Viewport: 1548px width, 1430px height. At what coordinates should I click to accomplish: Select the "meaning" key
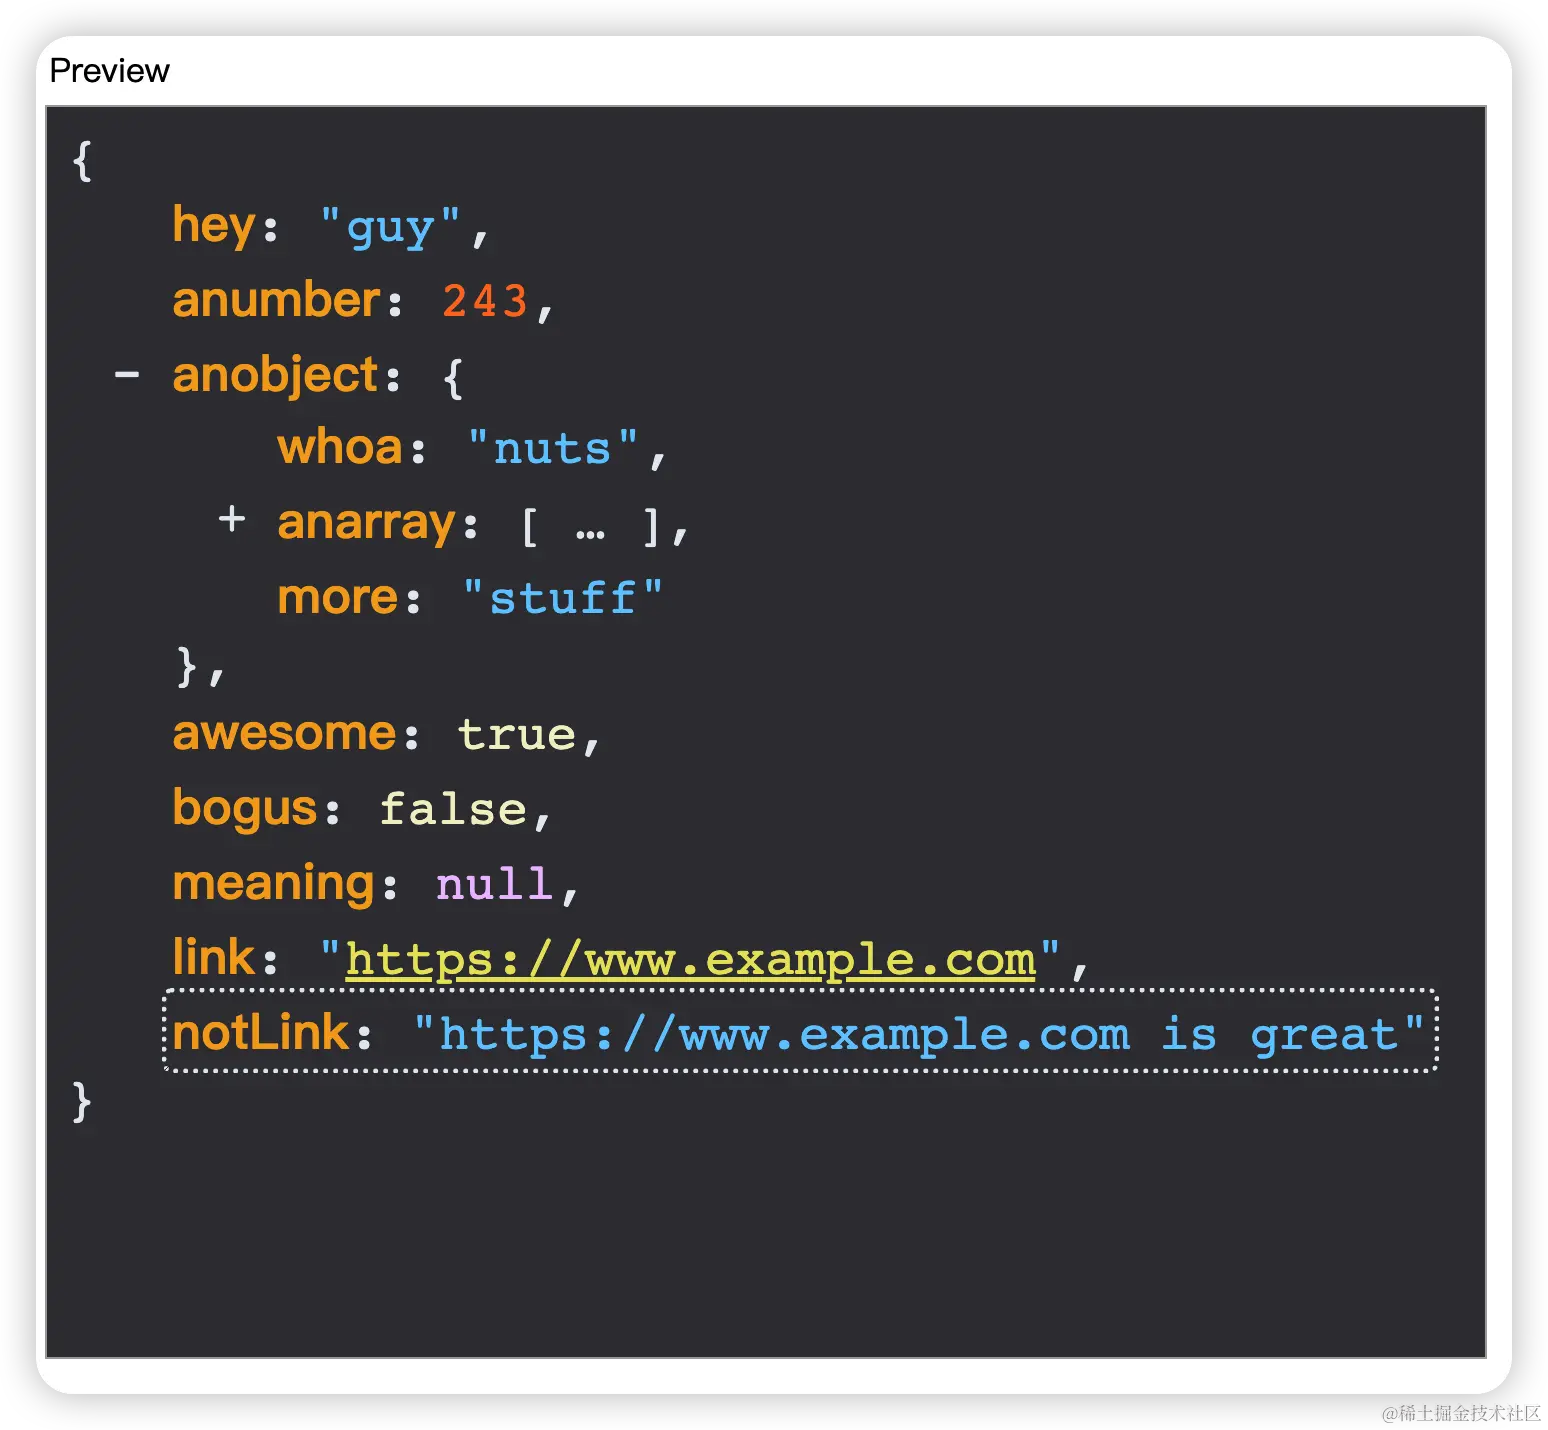coord(273,885)
